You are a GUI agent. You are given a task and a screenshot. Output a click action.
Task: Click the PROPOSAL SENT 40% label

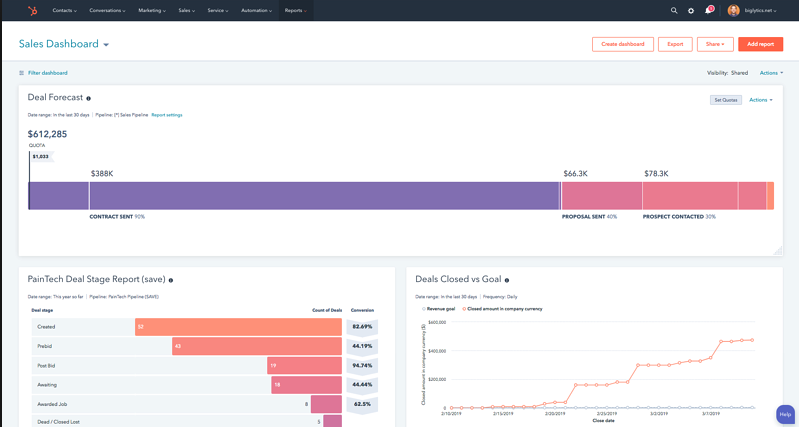click(590, 217)
